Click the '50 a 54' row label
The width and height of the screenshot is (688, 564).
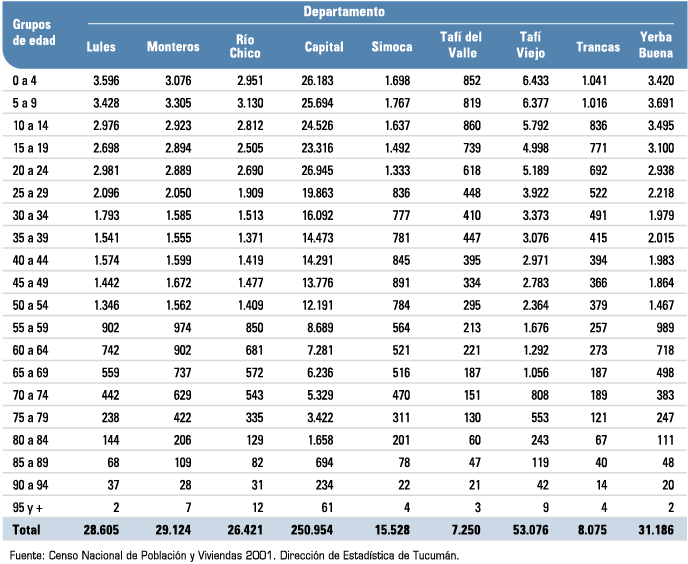tap(30, 305)
